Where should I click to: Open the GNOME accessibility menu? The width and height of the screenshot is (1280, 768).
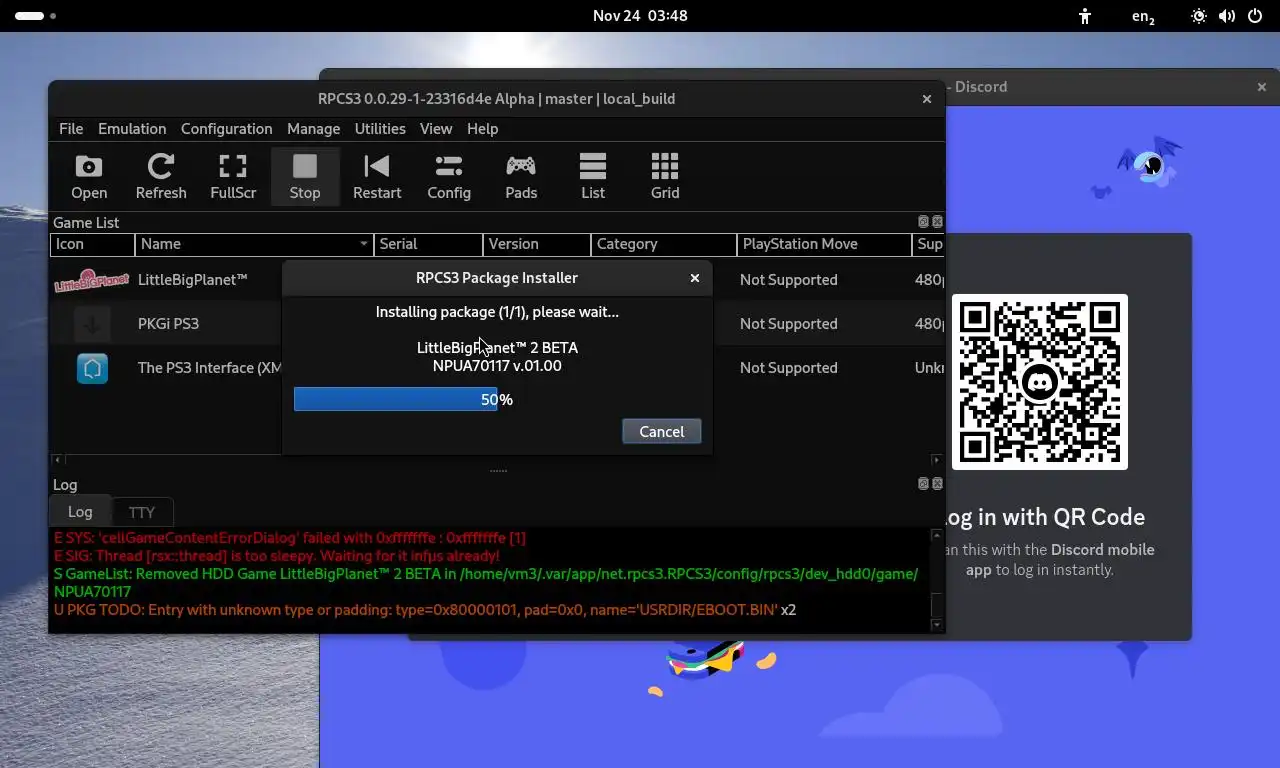pos(1085,16)
